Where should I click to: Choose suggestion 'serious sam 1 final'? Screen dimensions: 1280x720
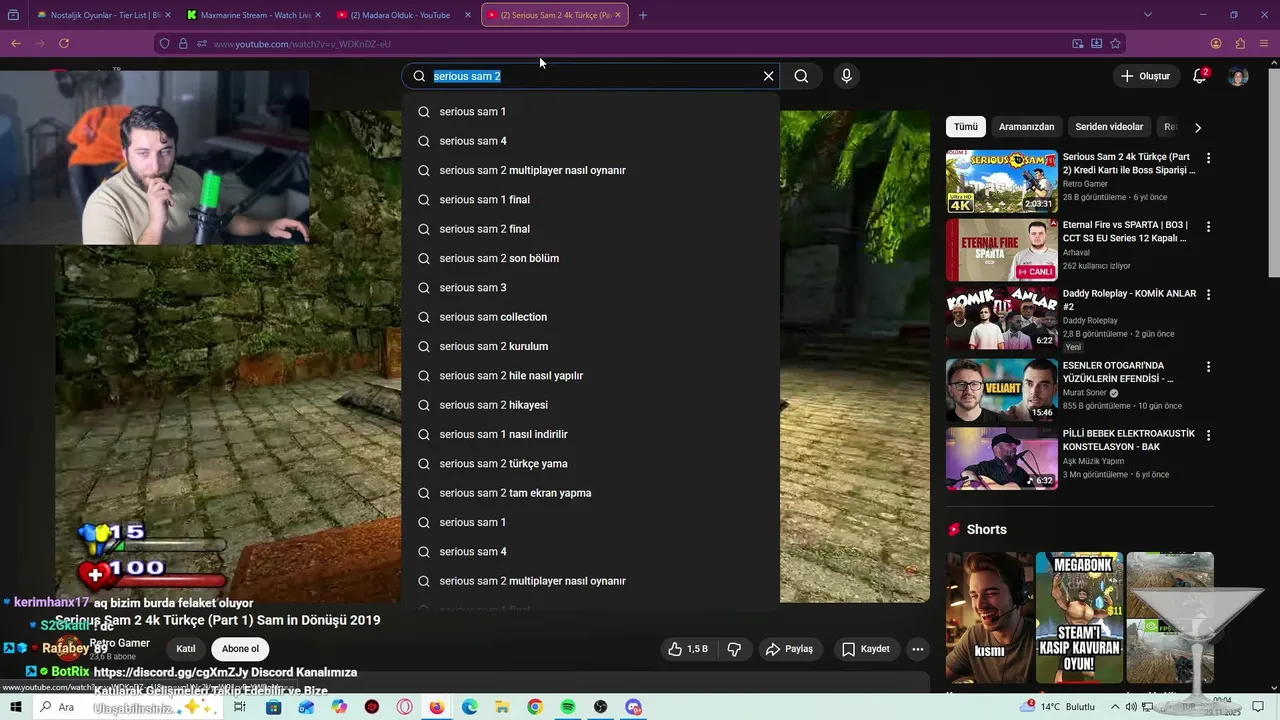590,200
